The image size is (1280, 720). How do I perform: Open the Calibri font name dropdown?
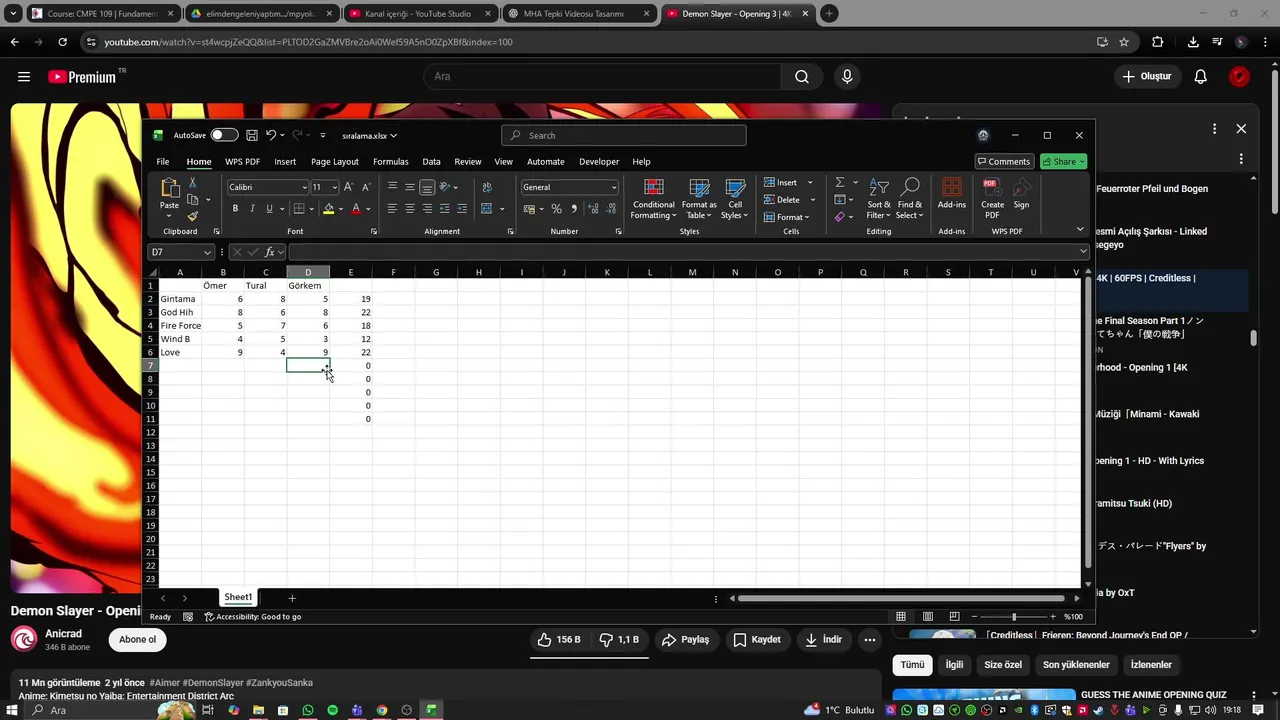(x=304, y=187)
